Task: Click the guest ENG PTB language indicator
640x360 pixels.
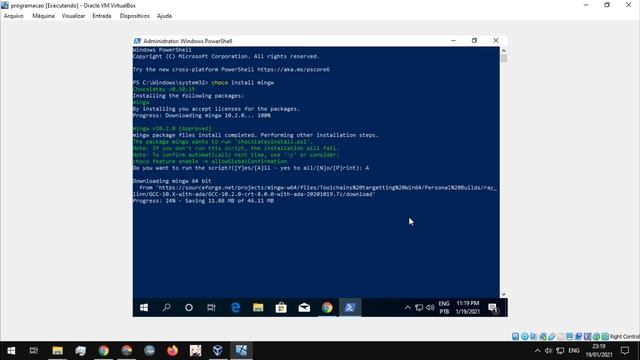Action: (444, 307)
